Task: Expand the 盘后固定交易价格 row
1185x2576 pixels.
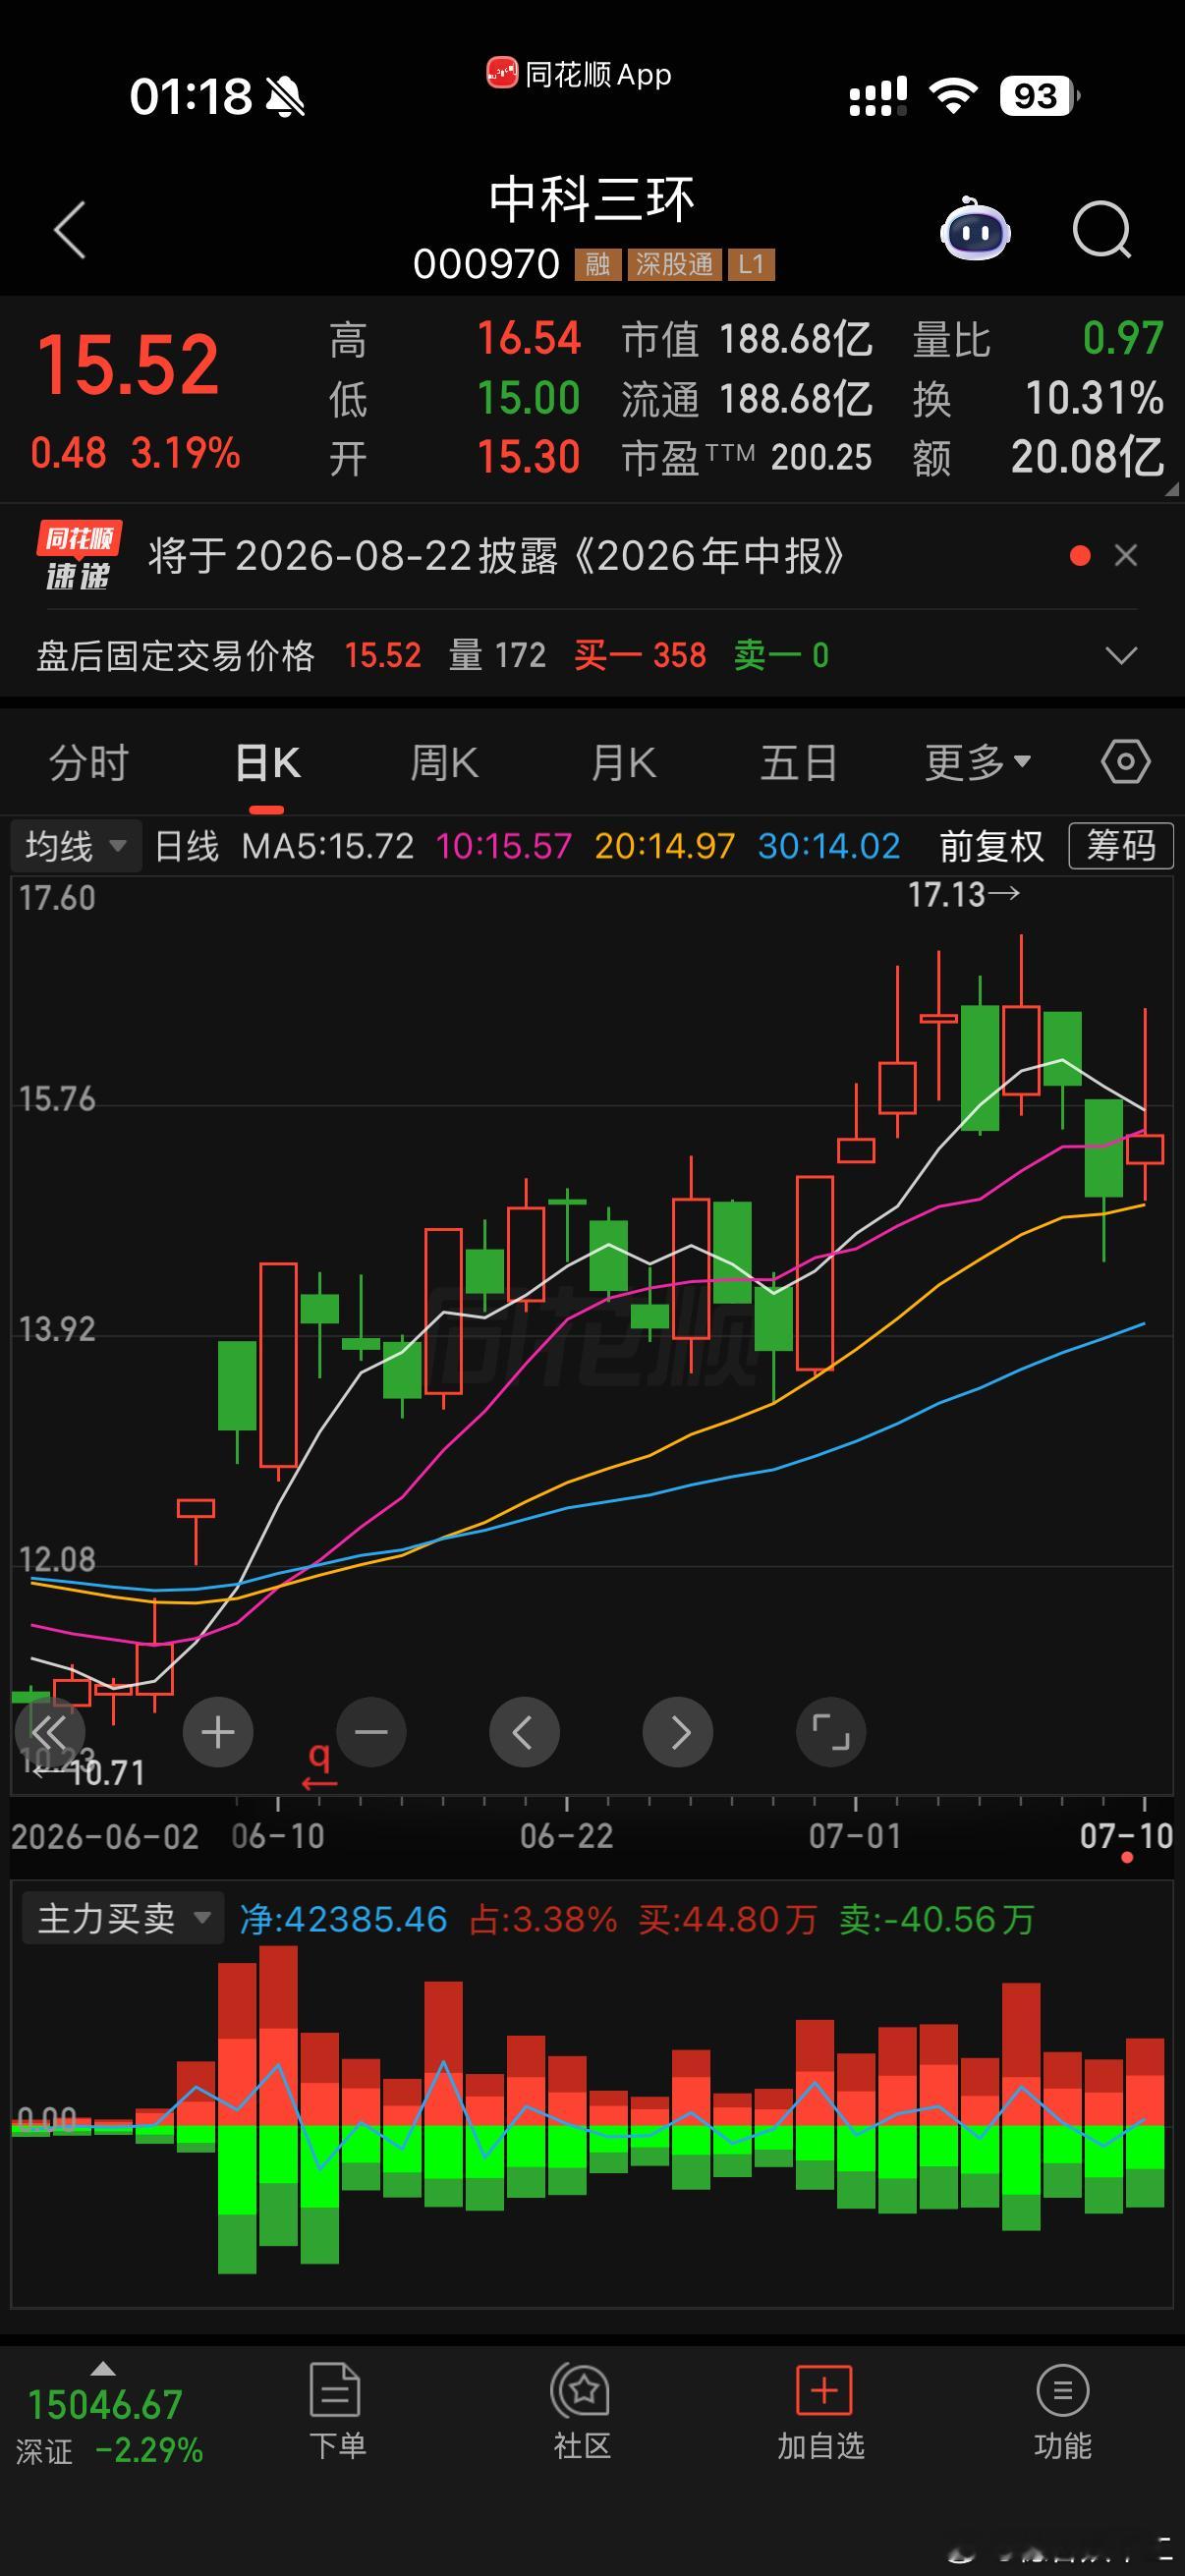Action: pos(1122,656)
